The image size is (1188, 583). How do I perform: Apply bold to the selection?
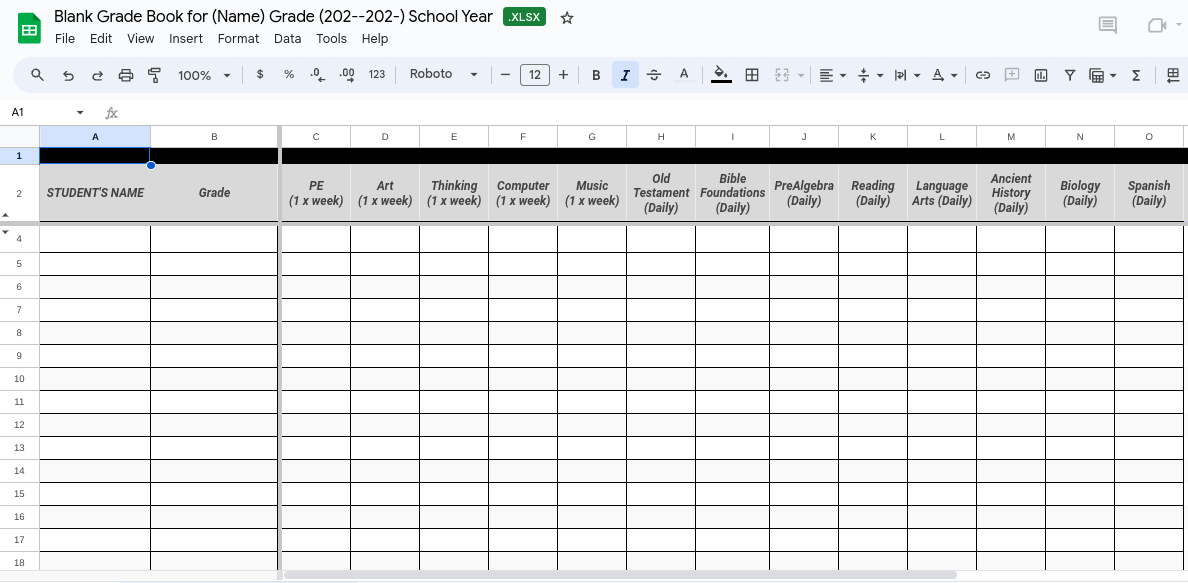pos(596,75)
